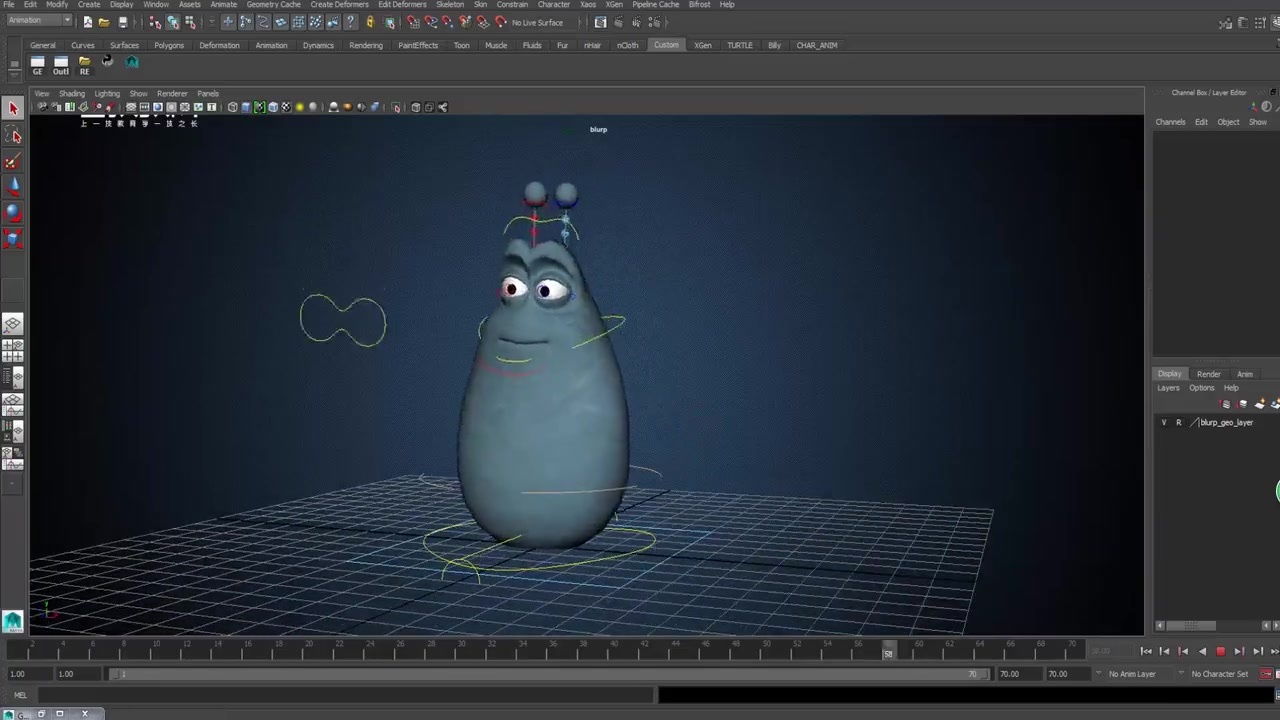Click the Open Scene folder icon
This screenshot has width=1280, height=720.
pyautogui.click(x=104, y=22)
